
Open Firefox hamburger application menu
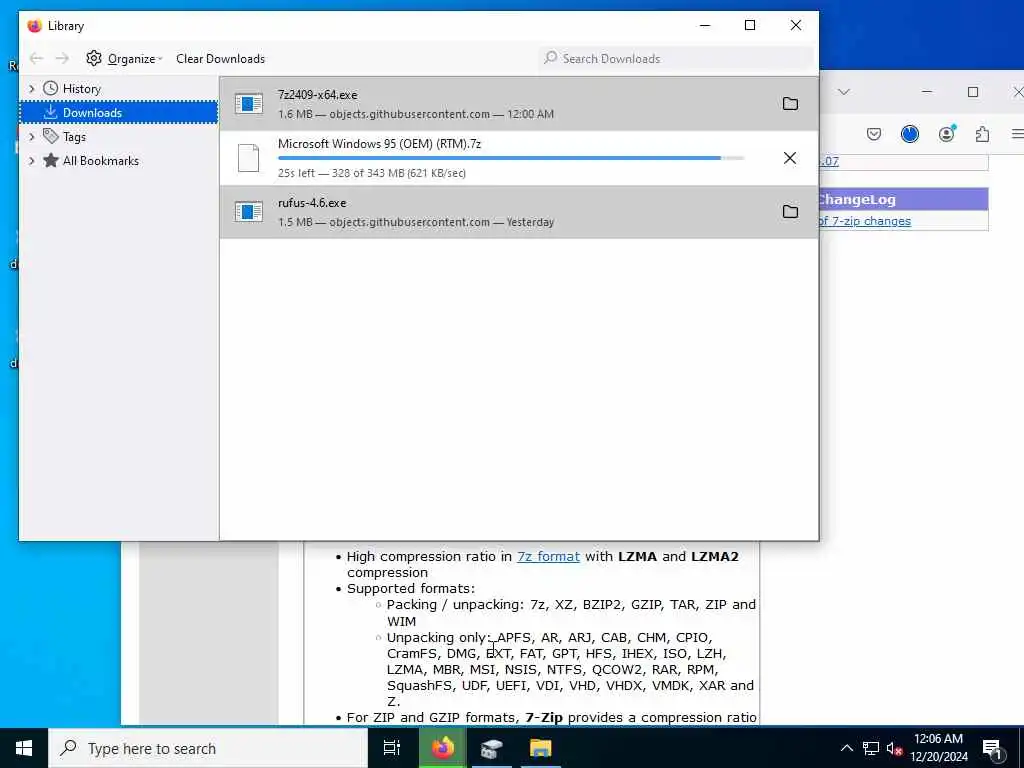pyautogui.click(x=1017, y=134)
